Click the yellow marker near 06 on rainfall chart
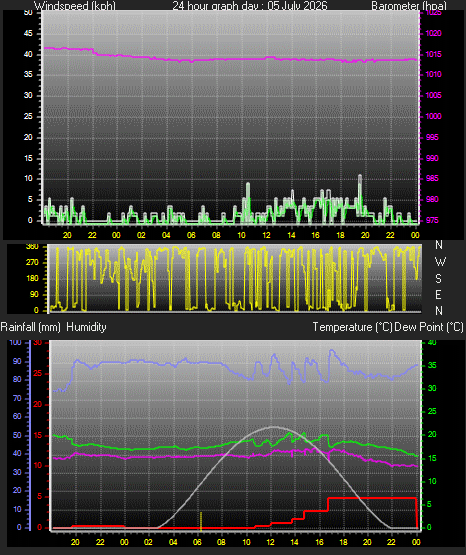466x555 pixels. point(201,521)
